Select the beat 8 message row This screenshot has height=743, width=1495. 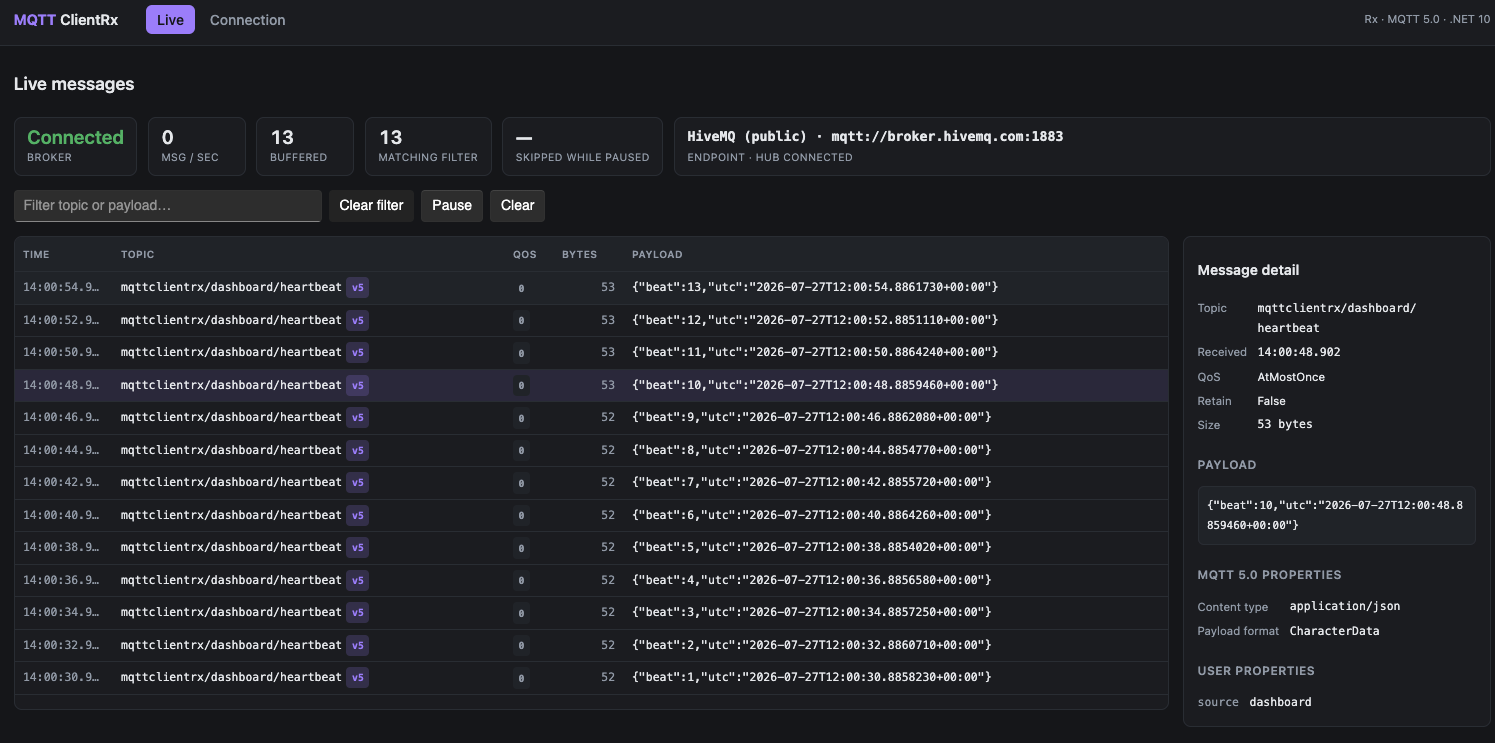point(591,450)
